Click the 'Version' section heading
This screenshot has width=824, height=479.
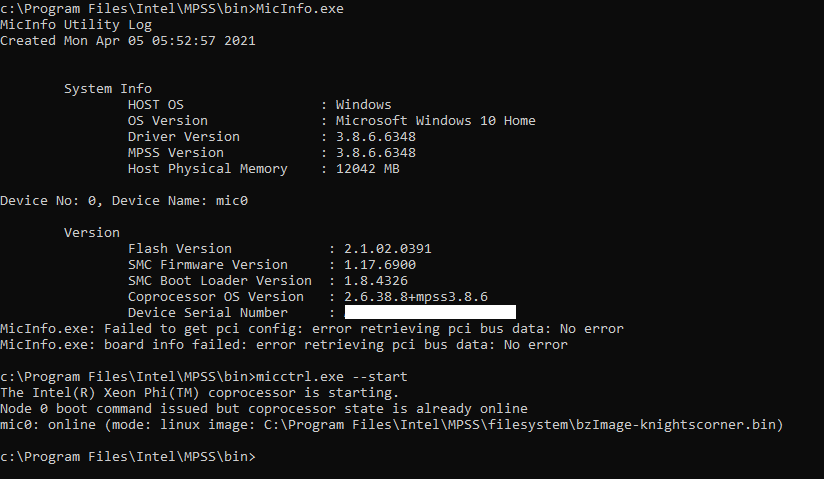[x=92, y=233]
